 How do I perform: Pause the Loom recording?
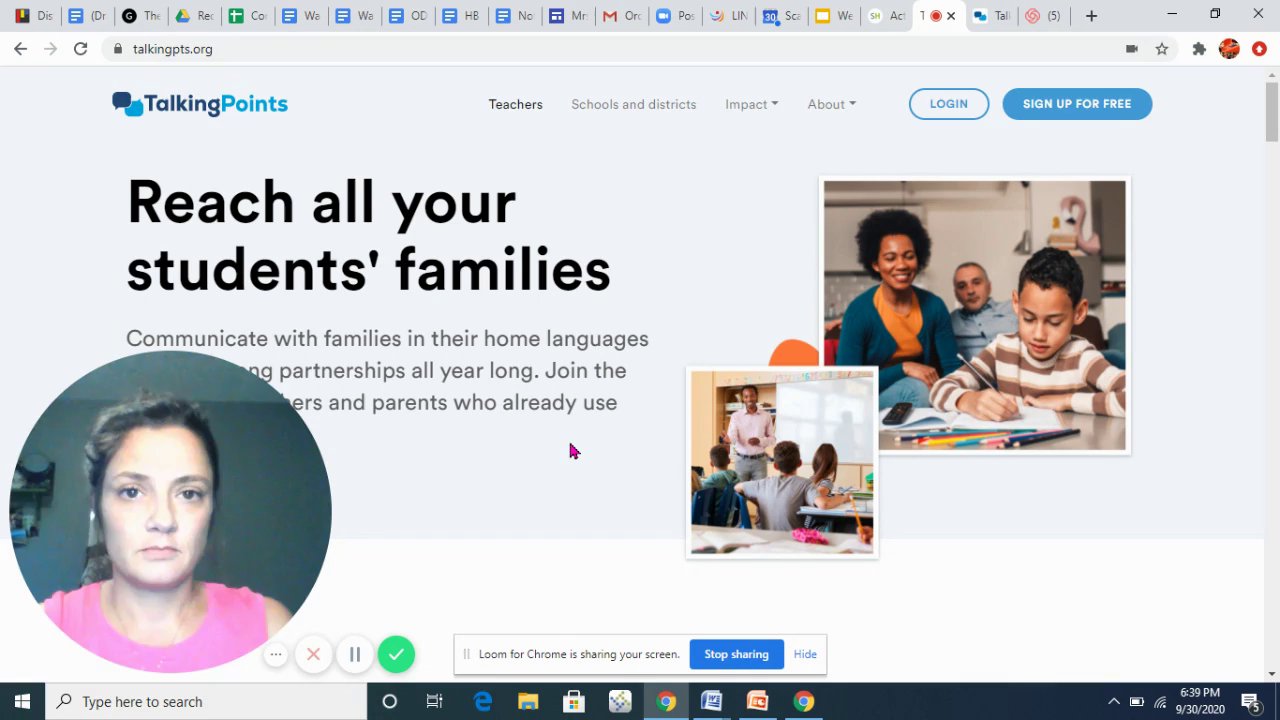354,654
